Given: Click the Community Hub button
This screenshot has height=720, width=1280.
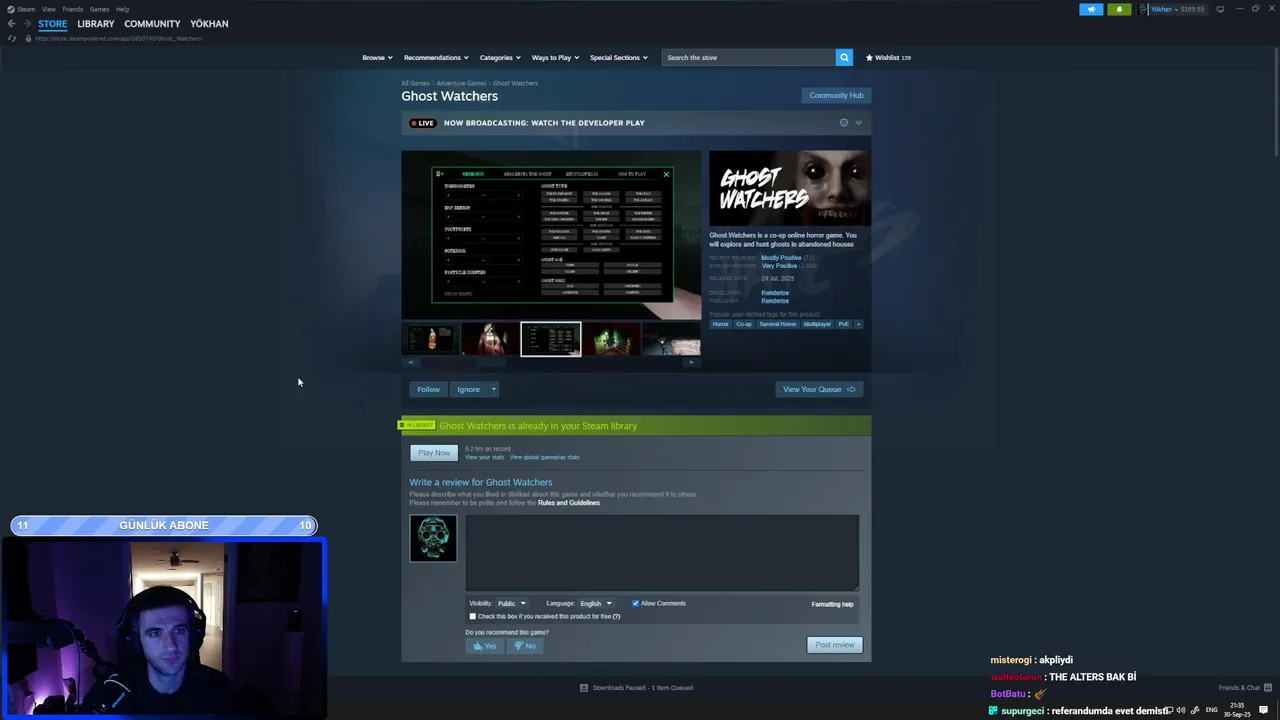Looking at the screenshot, I should coord(836,95).
